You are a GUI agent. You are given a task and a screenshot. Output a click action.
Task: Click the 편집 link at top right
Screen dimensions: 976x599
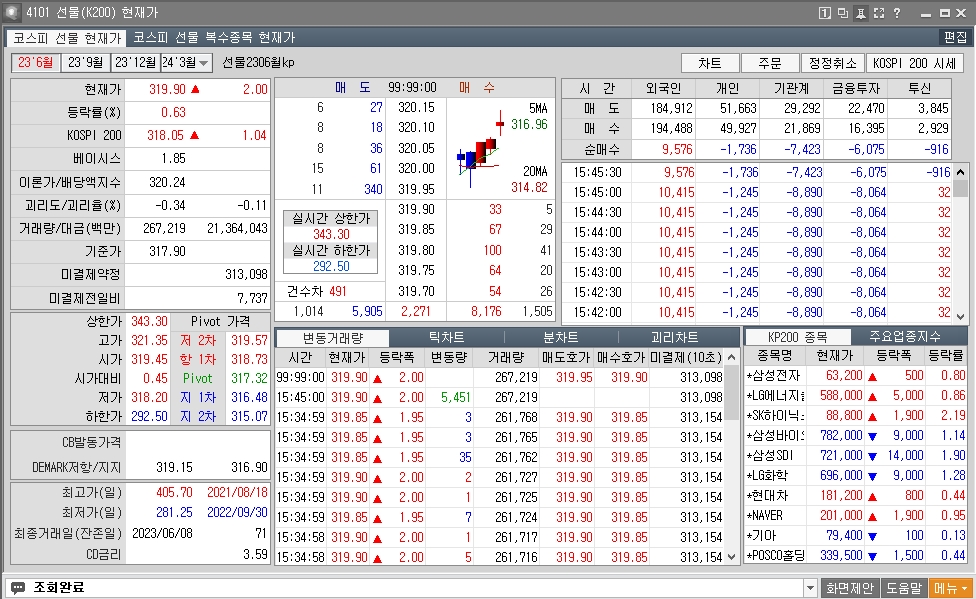(x=955, y=36)
